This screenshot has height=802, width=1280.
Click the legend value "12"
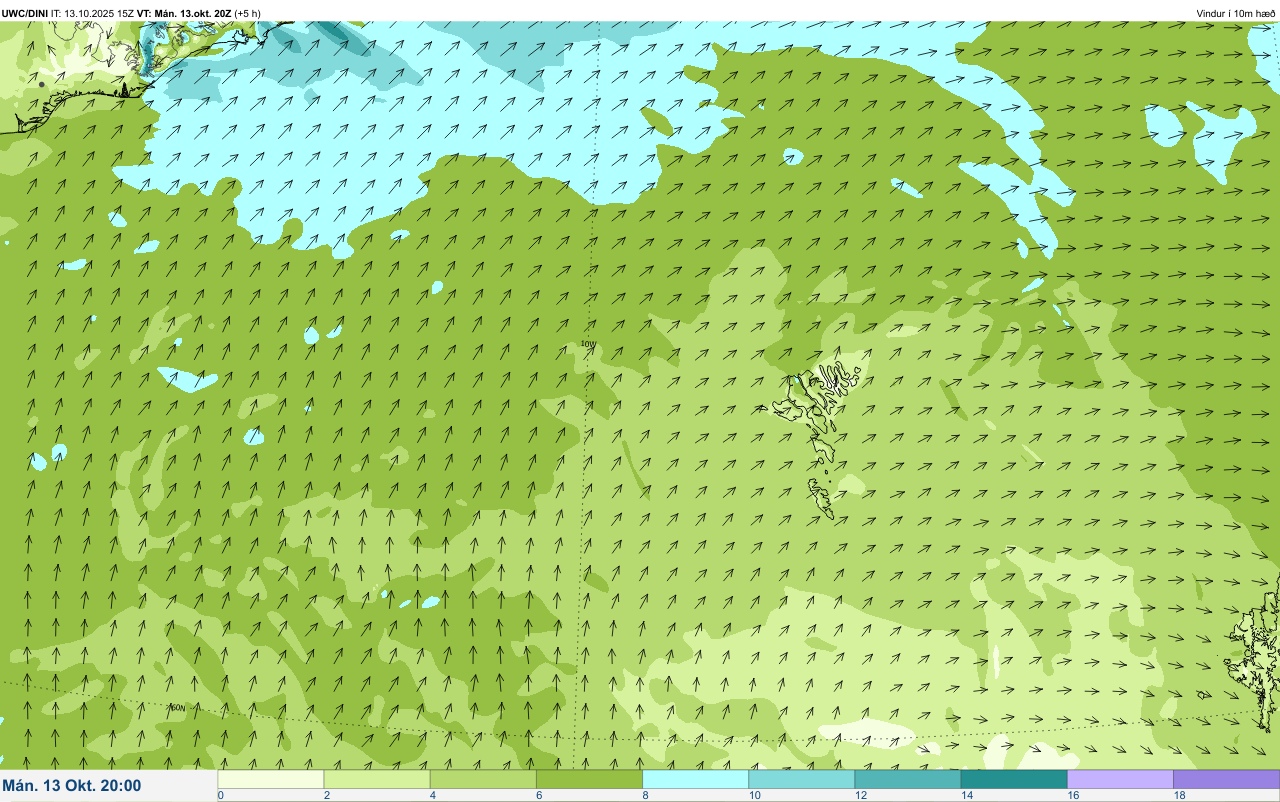click(860, 795)
